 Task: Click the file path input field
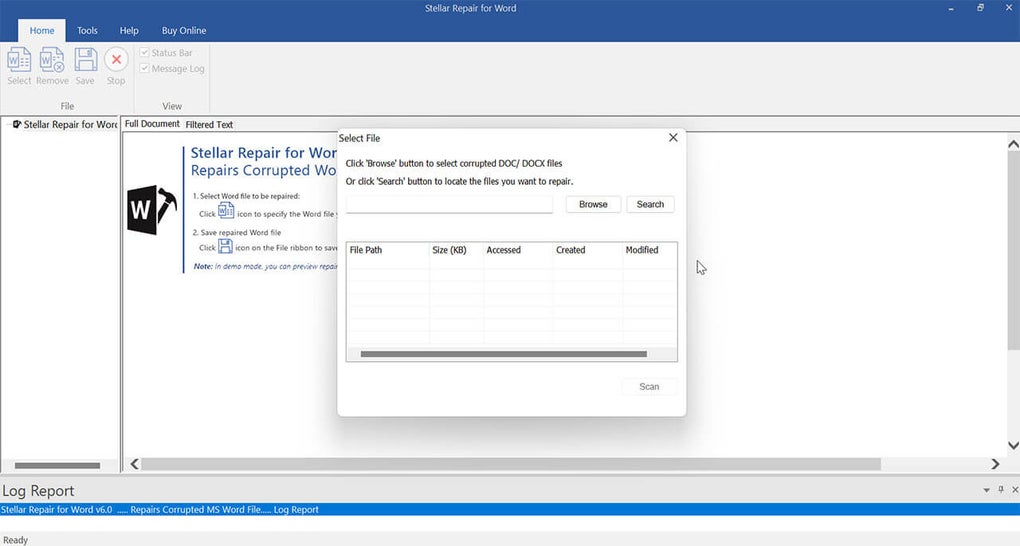[450, 204]
